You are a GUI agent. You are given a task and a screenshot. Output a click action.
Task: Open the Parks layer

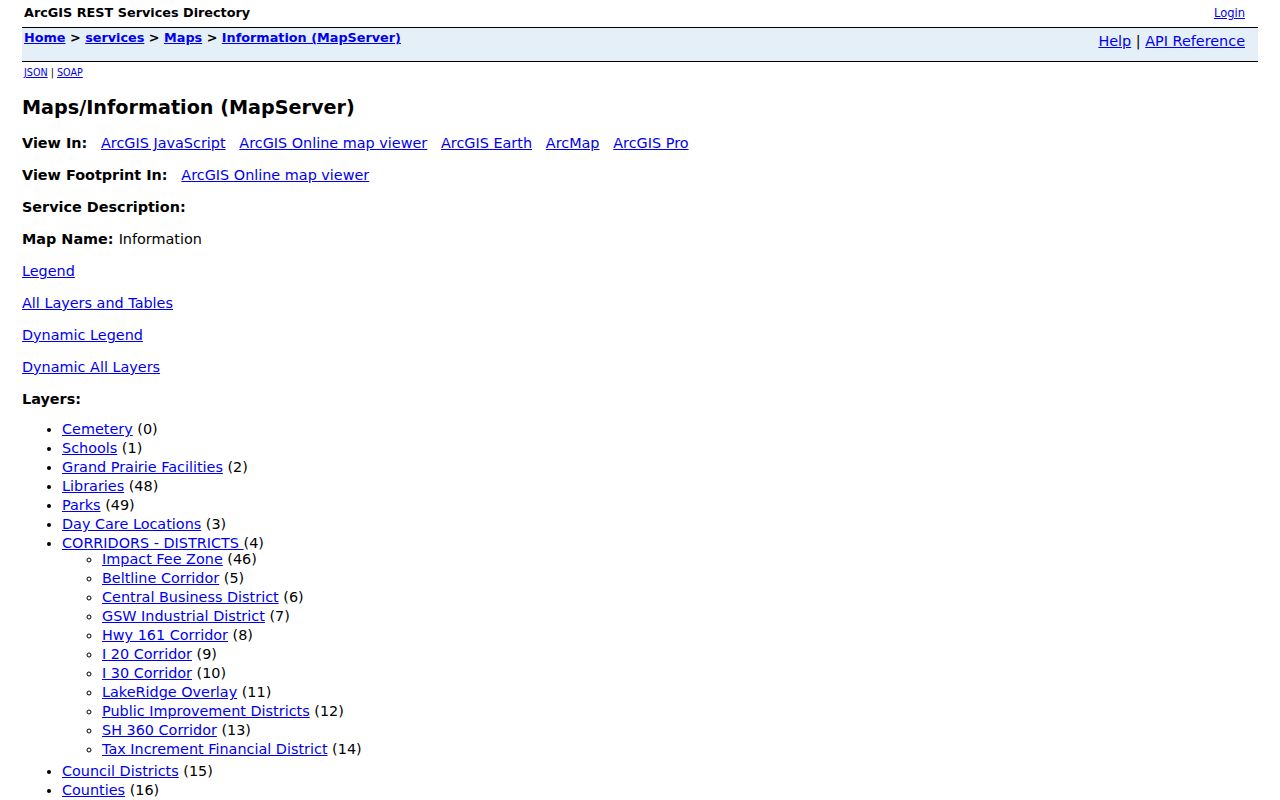pyautogui.click(x=81, y=505)
